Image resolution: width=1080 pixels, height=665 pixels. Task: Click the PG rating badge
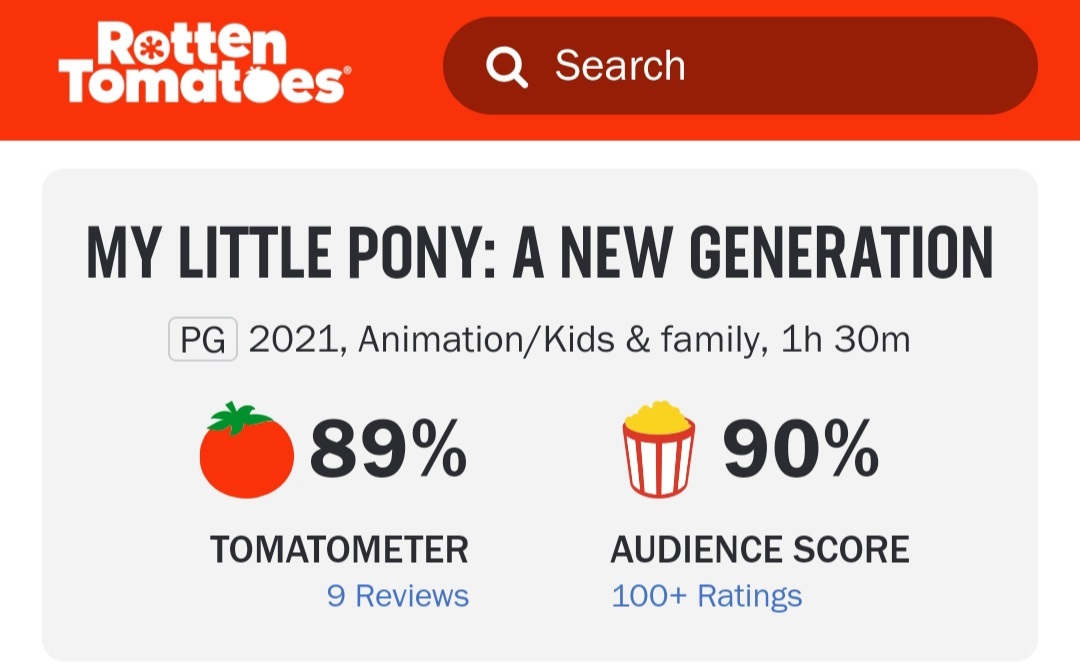[x=202, y=341]
